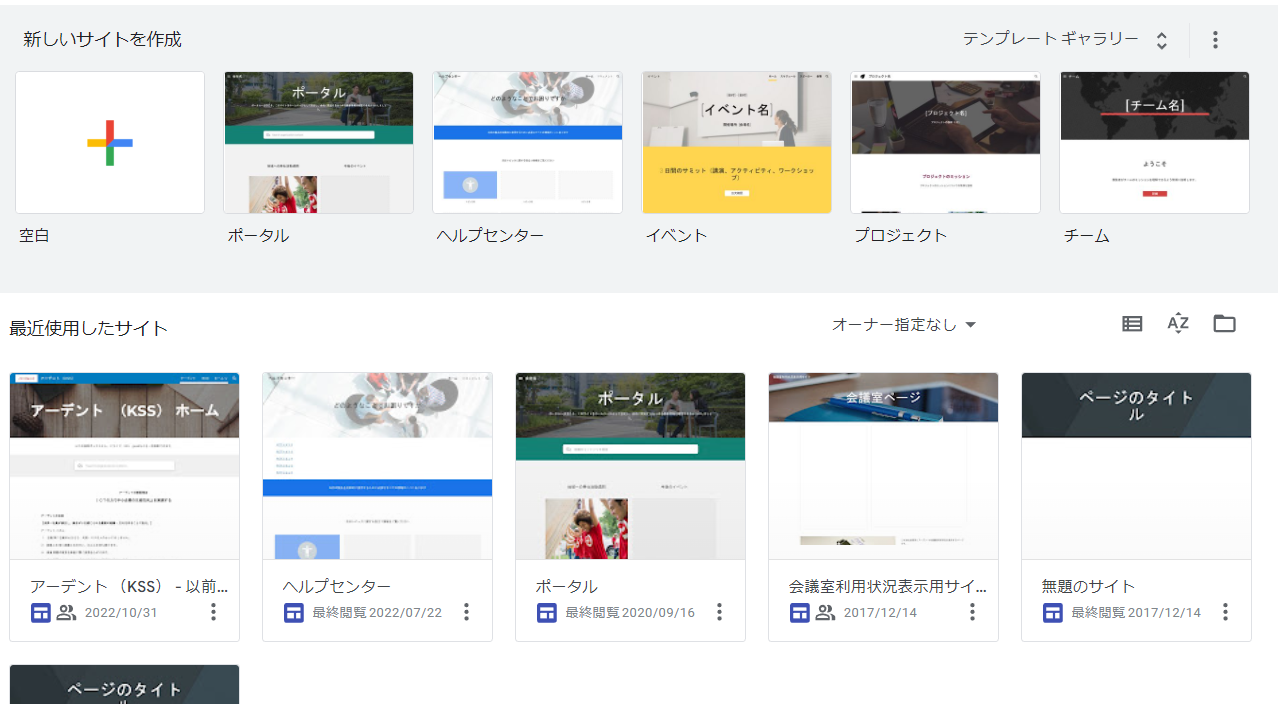The height and width of the screenshot is (704, 1278).
Task: Open the file picker folder icon
Action: pyautogui.click(x=1224, y=324)
